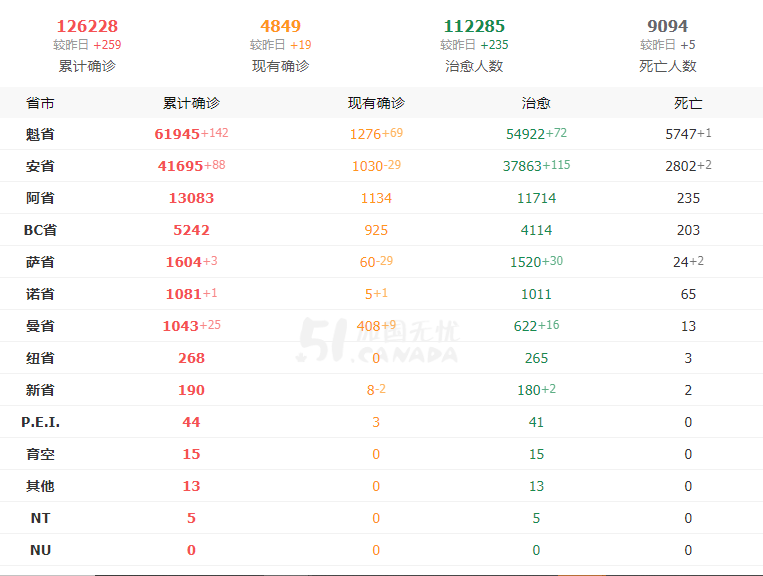Select the 现有确诊 total 4849
The image size is (763, 576).
[x=280, y=26]
